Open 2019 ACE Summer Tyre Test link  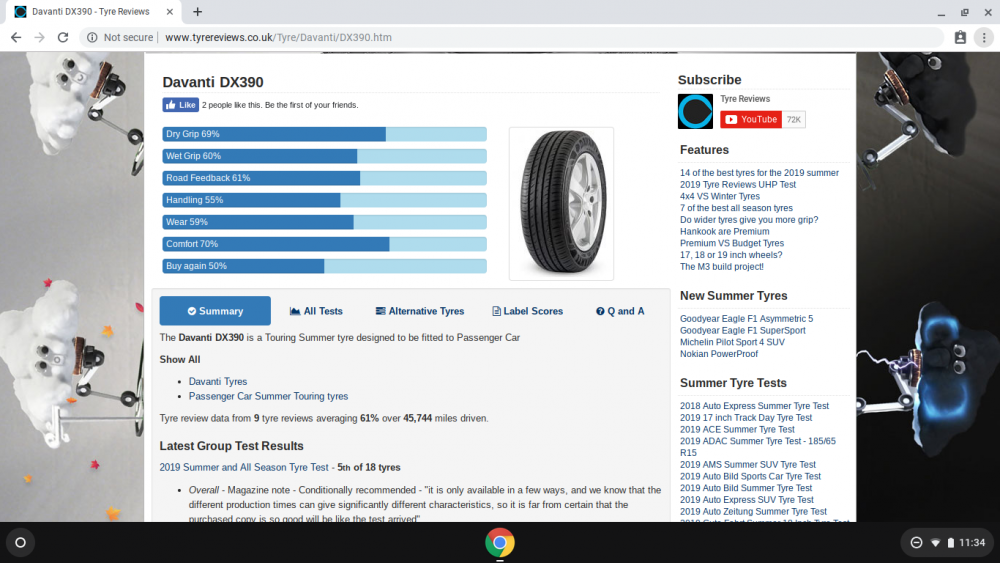point(737,429)
